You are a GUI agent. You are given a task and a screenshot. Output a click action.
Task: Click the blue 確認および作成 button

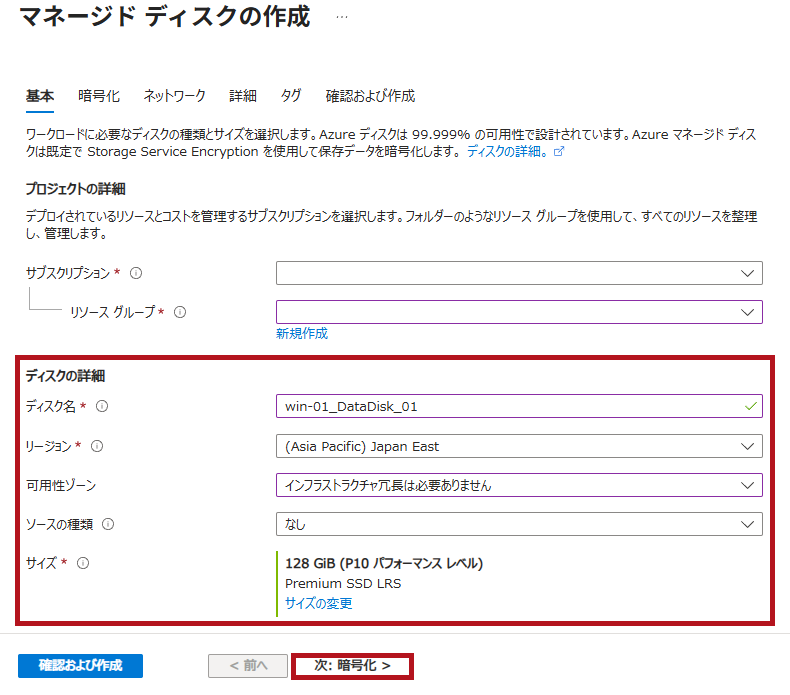point(80,666)
